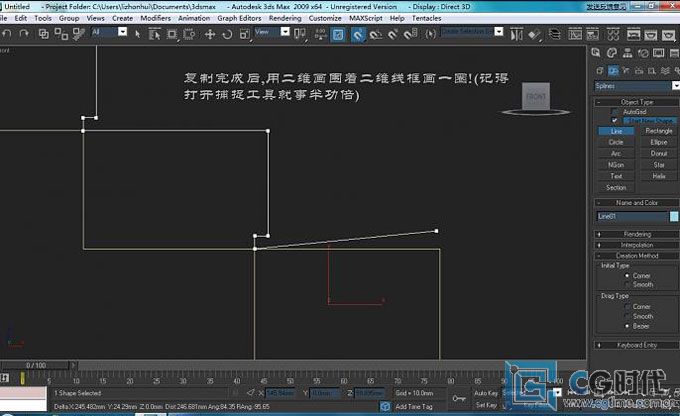Click the Rectangle shape button
680x416 pixels.
pos(659,131)
